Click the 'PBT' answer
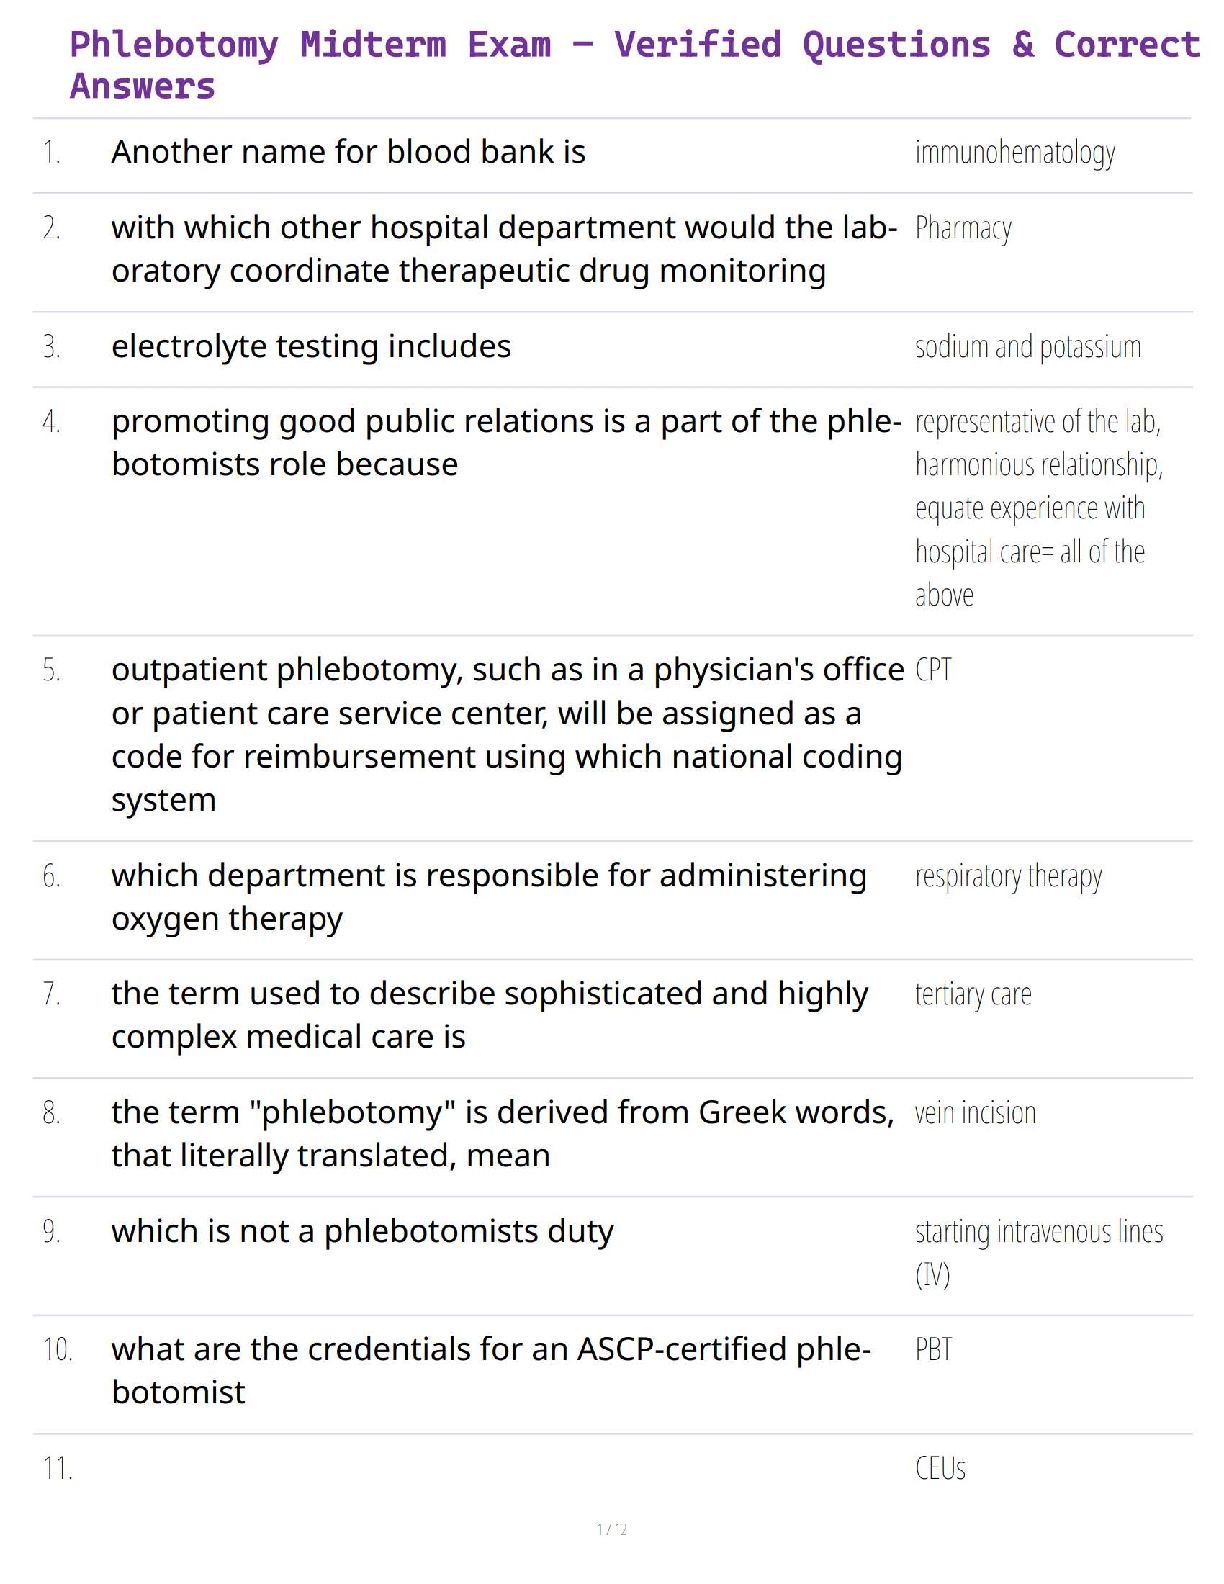 click(x=933, y=1350)
